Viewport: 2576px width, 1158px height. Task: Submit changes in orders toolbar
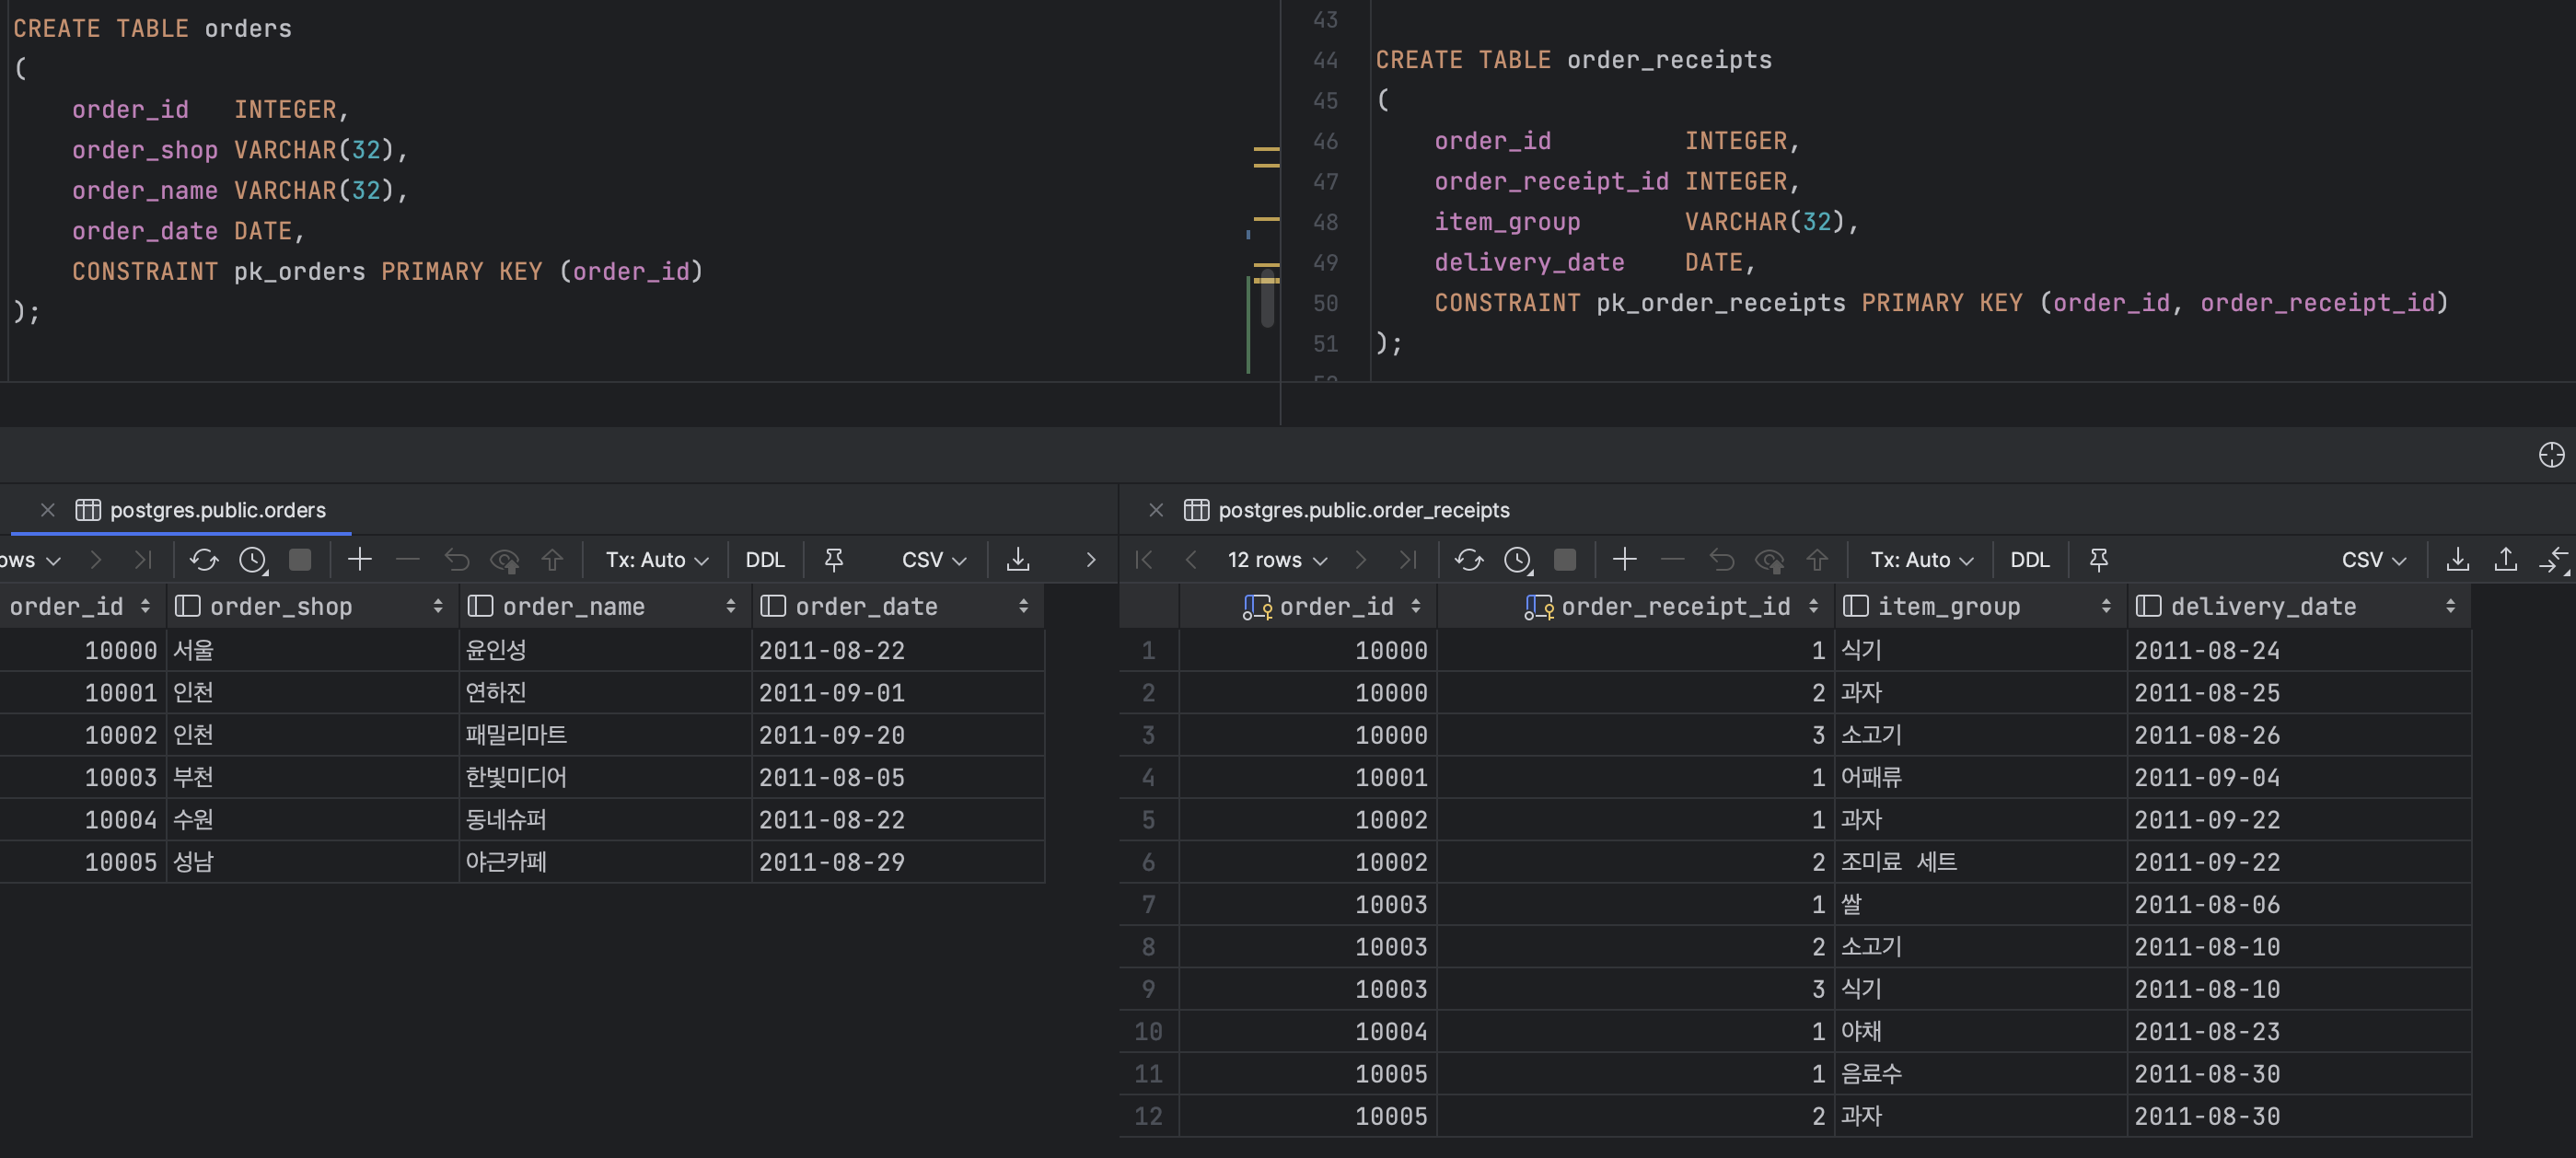coord(552,560)
